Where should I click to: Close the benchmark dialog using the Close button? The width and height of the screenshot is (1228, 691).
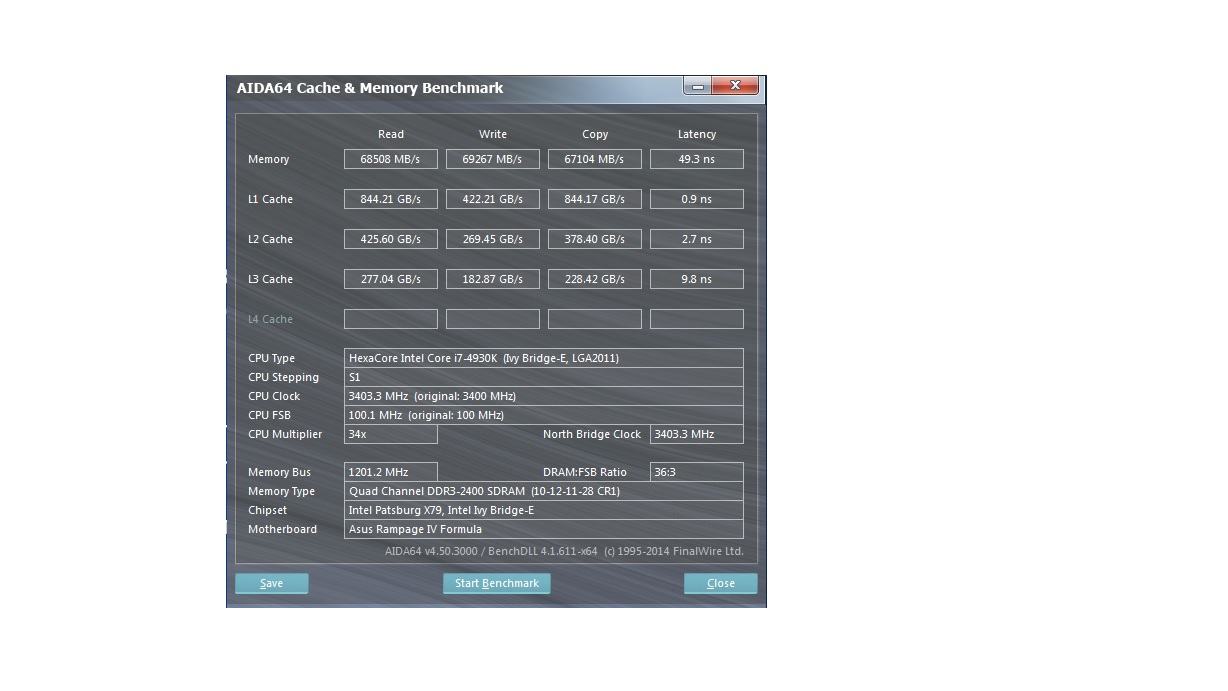pyautogui.click(x=720, y=583)
